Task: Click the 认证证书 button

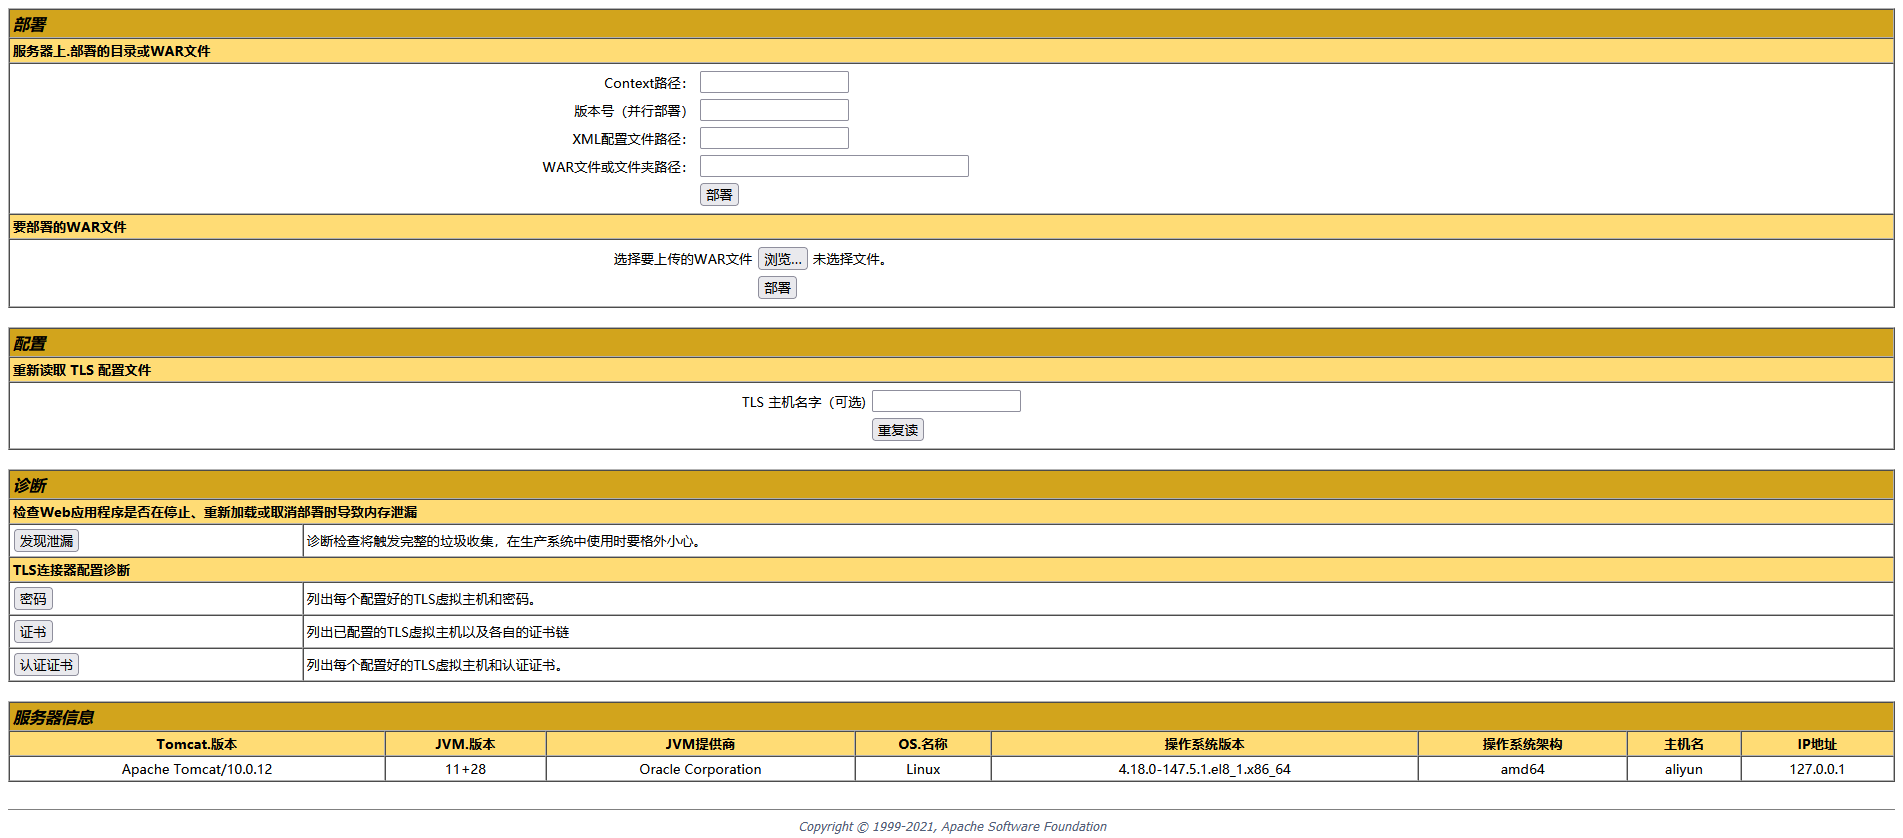Action: [46, 665]
